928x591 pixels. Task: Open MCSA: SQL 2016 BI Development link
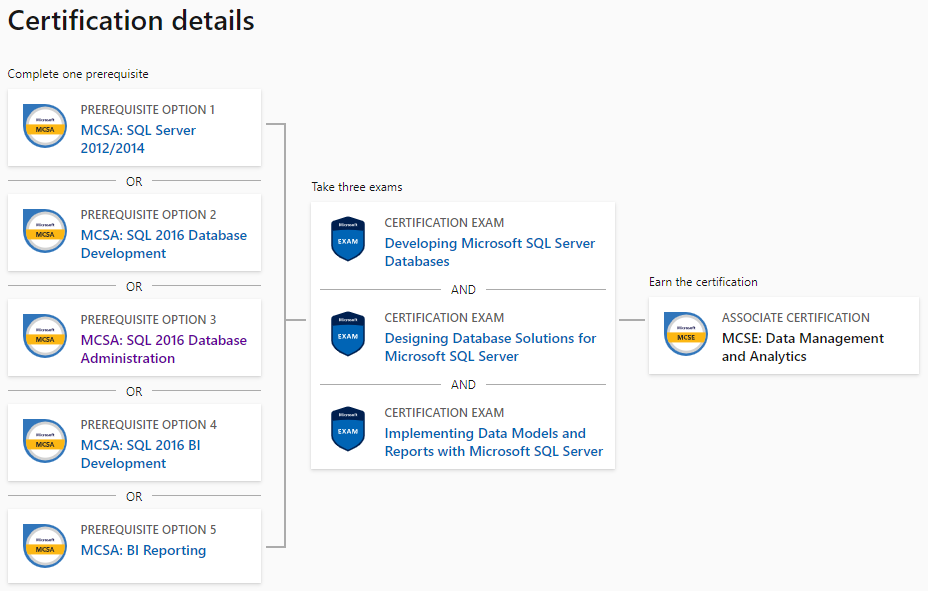coord(140,454)
